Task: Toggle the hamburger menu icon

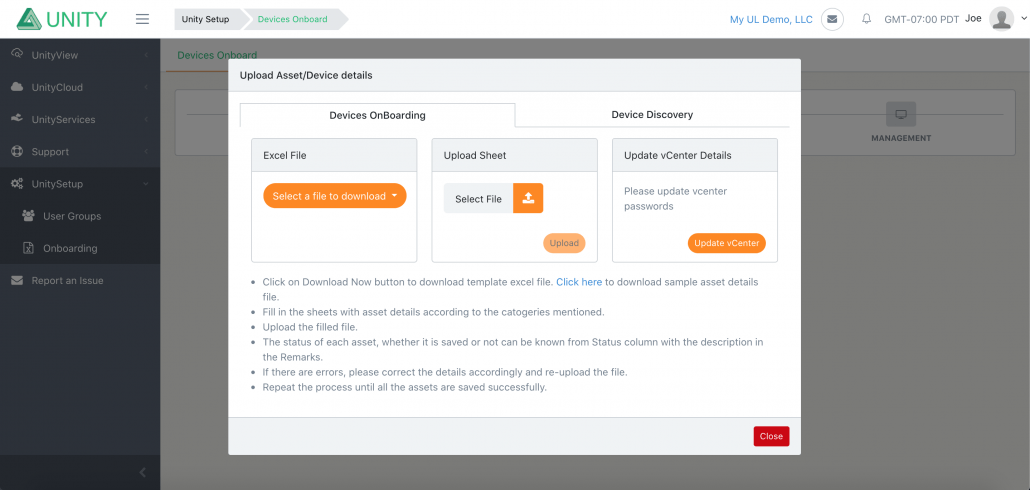Action: 142,19
